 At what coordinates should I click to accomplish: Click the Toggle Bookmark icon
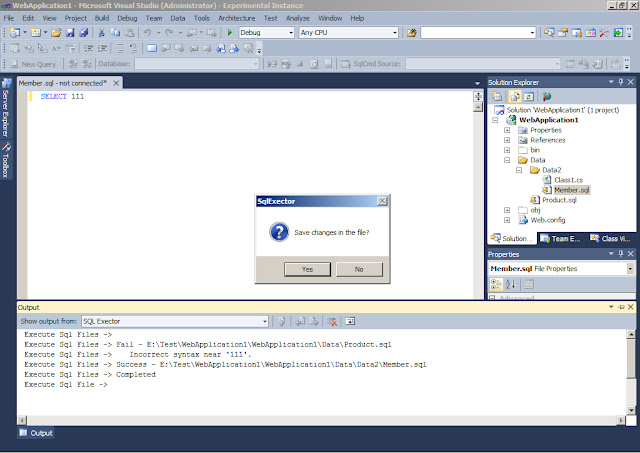point(152,49)
